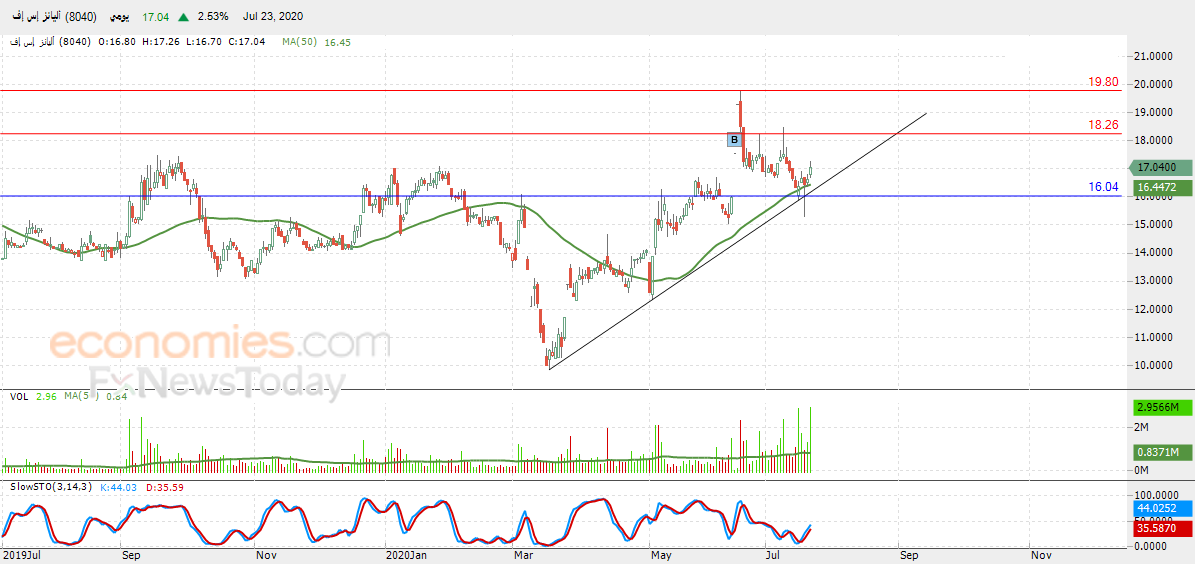The height and width of the screenshot is (564, 1195).
Task: Click the 16.04 blue support label
Action: [1103, 187]
